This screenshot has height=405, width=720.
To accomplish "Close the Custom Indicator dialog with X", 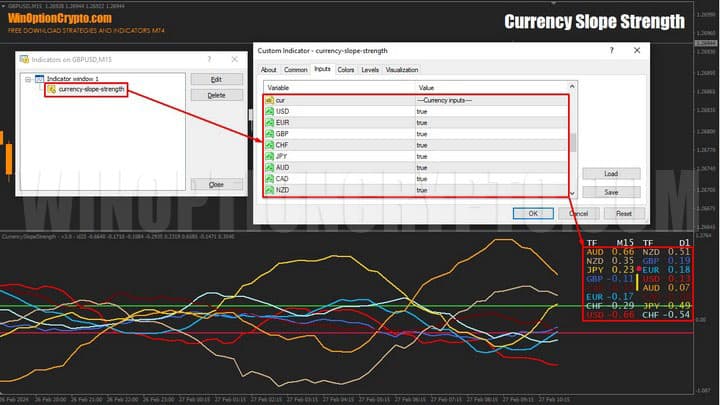I will click(637, 50).
